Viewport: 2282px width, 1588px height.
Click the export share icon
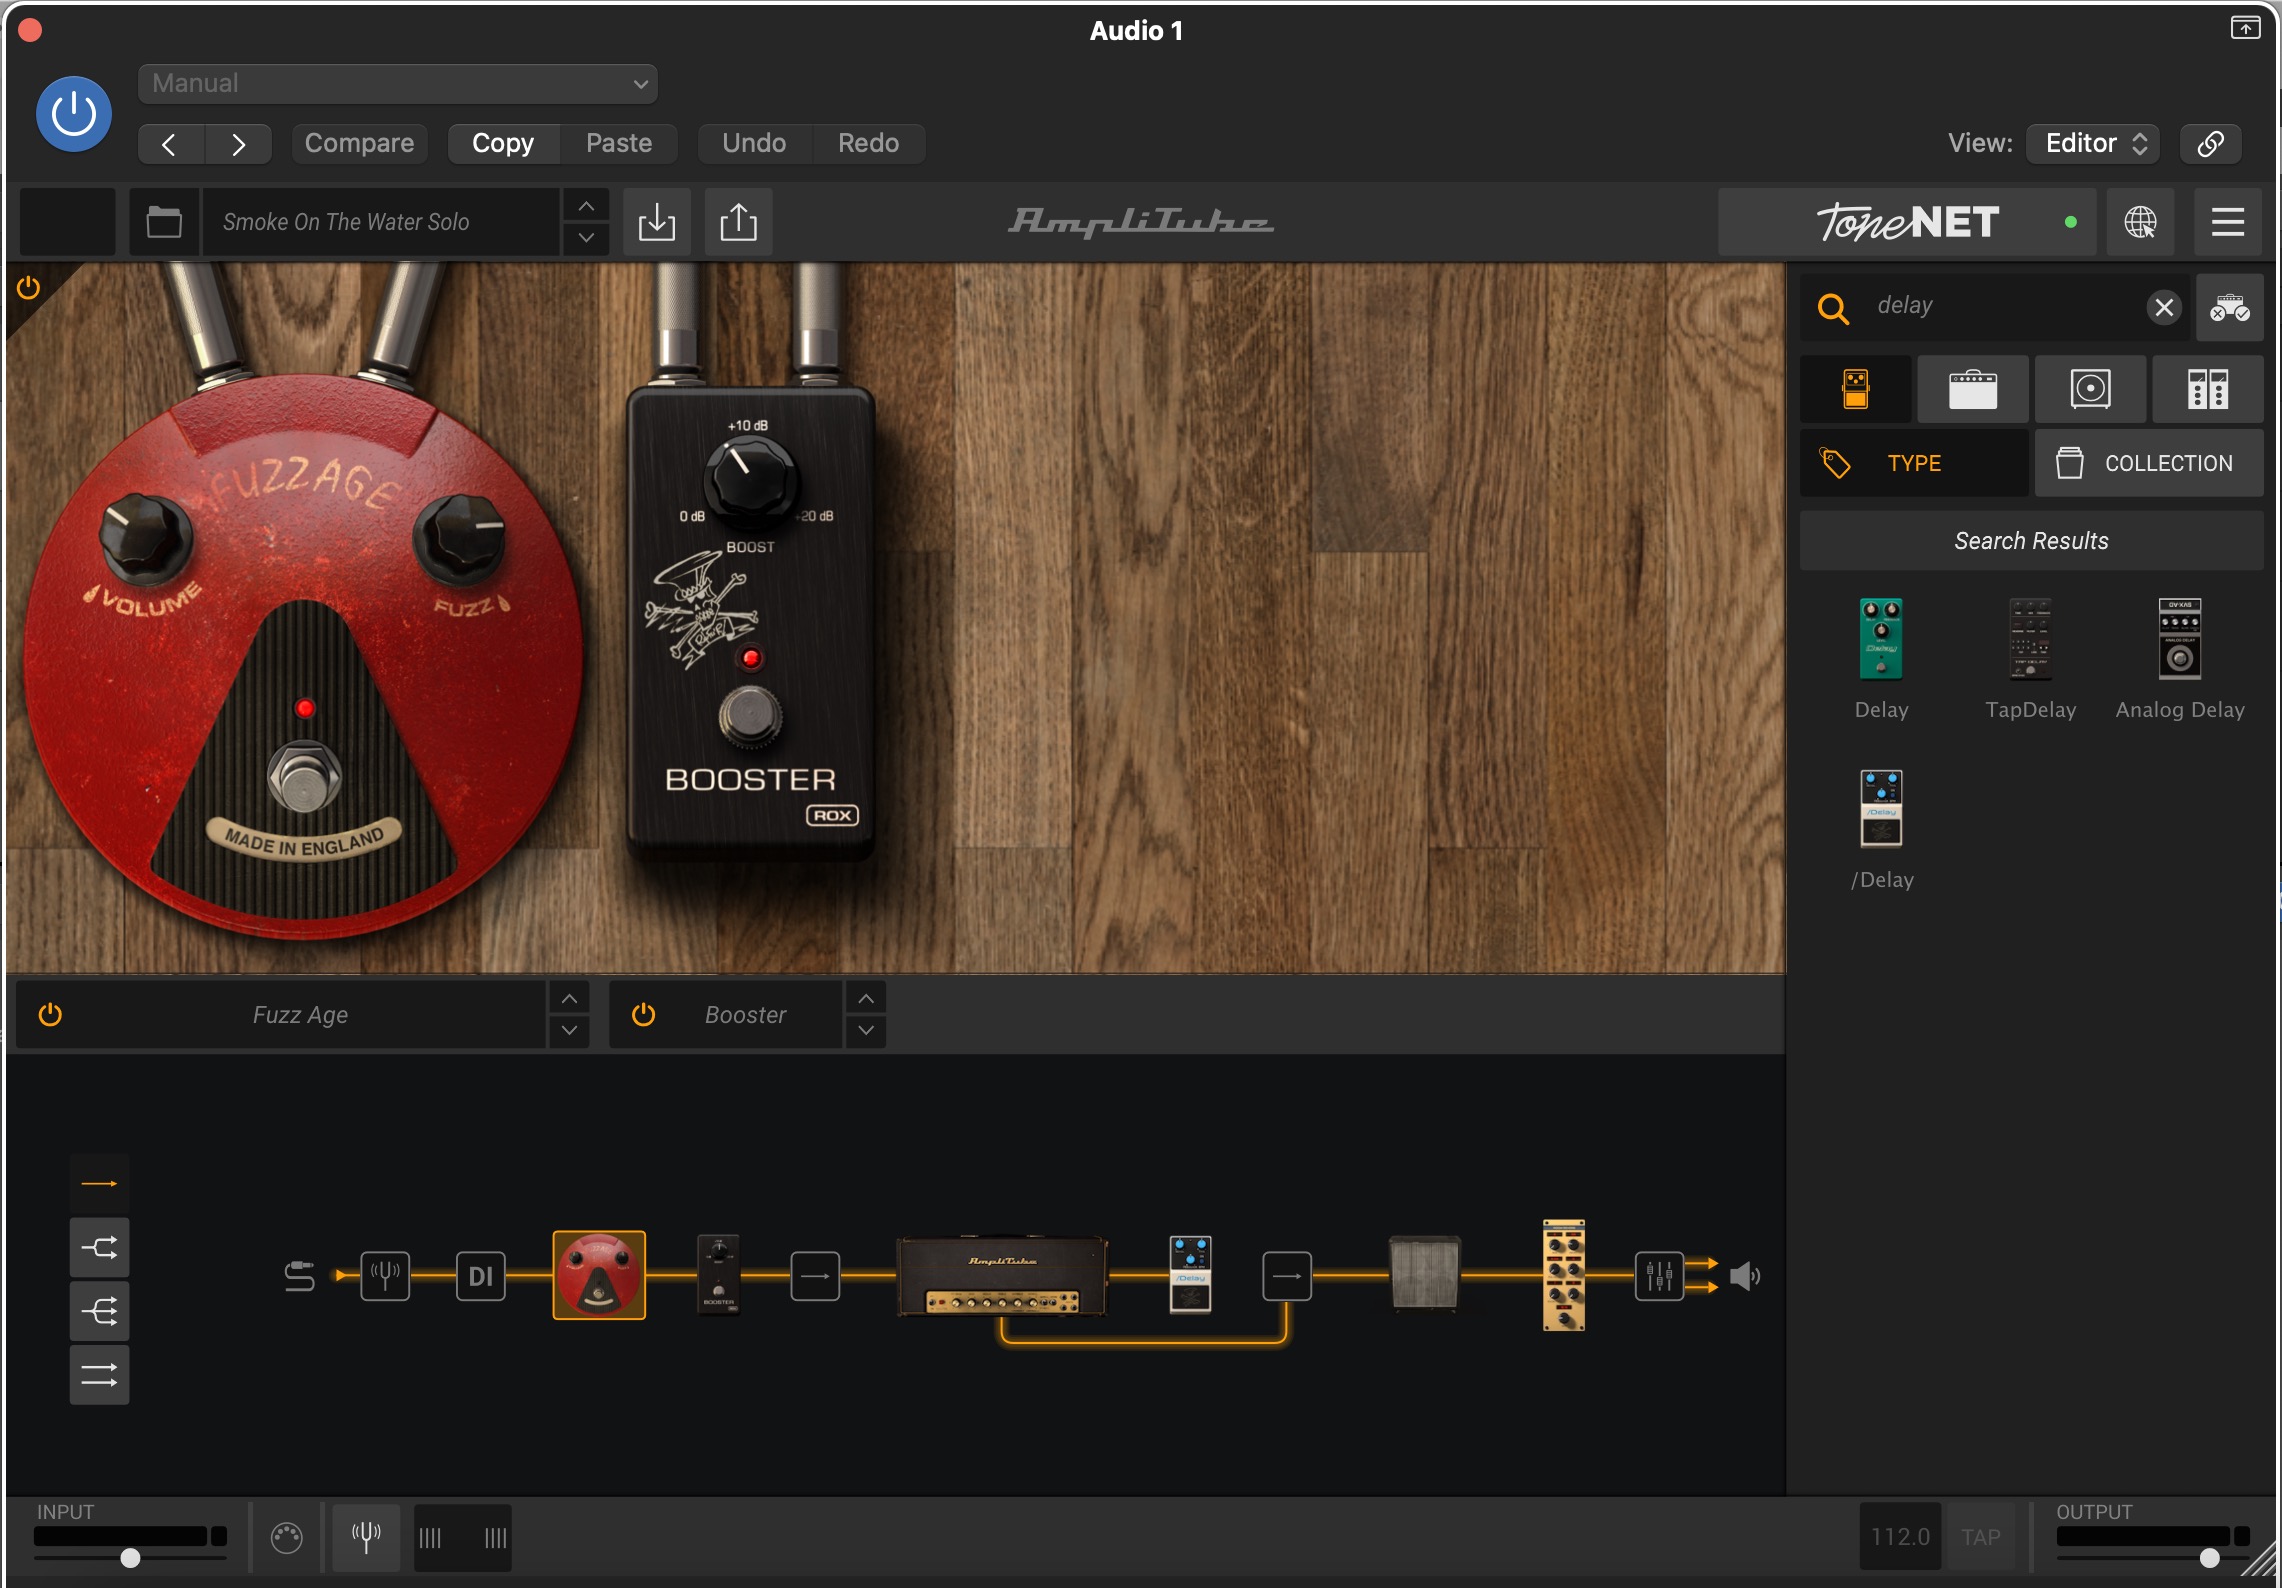pyautogui.click(x=738, y=222)
